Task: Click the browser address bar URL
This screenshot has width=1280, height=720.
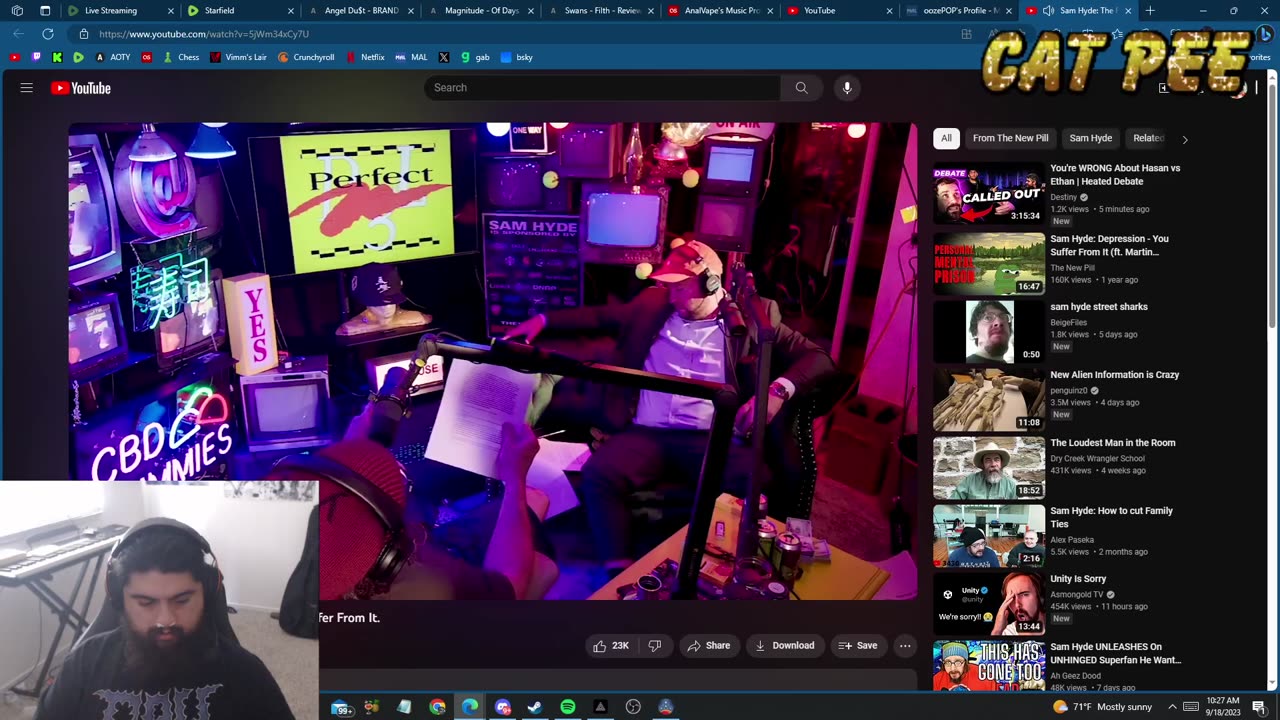Action: [x=204, y=34]
